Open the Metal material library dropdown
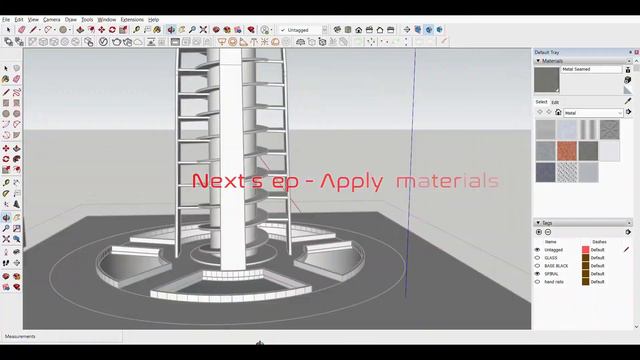This screenshot has height=360, width=640. (x=593, y=113)
